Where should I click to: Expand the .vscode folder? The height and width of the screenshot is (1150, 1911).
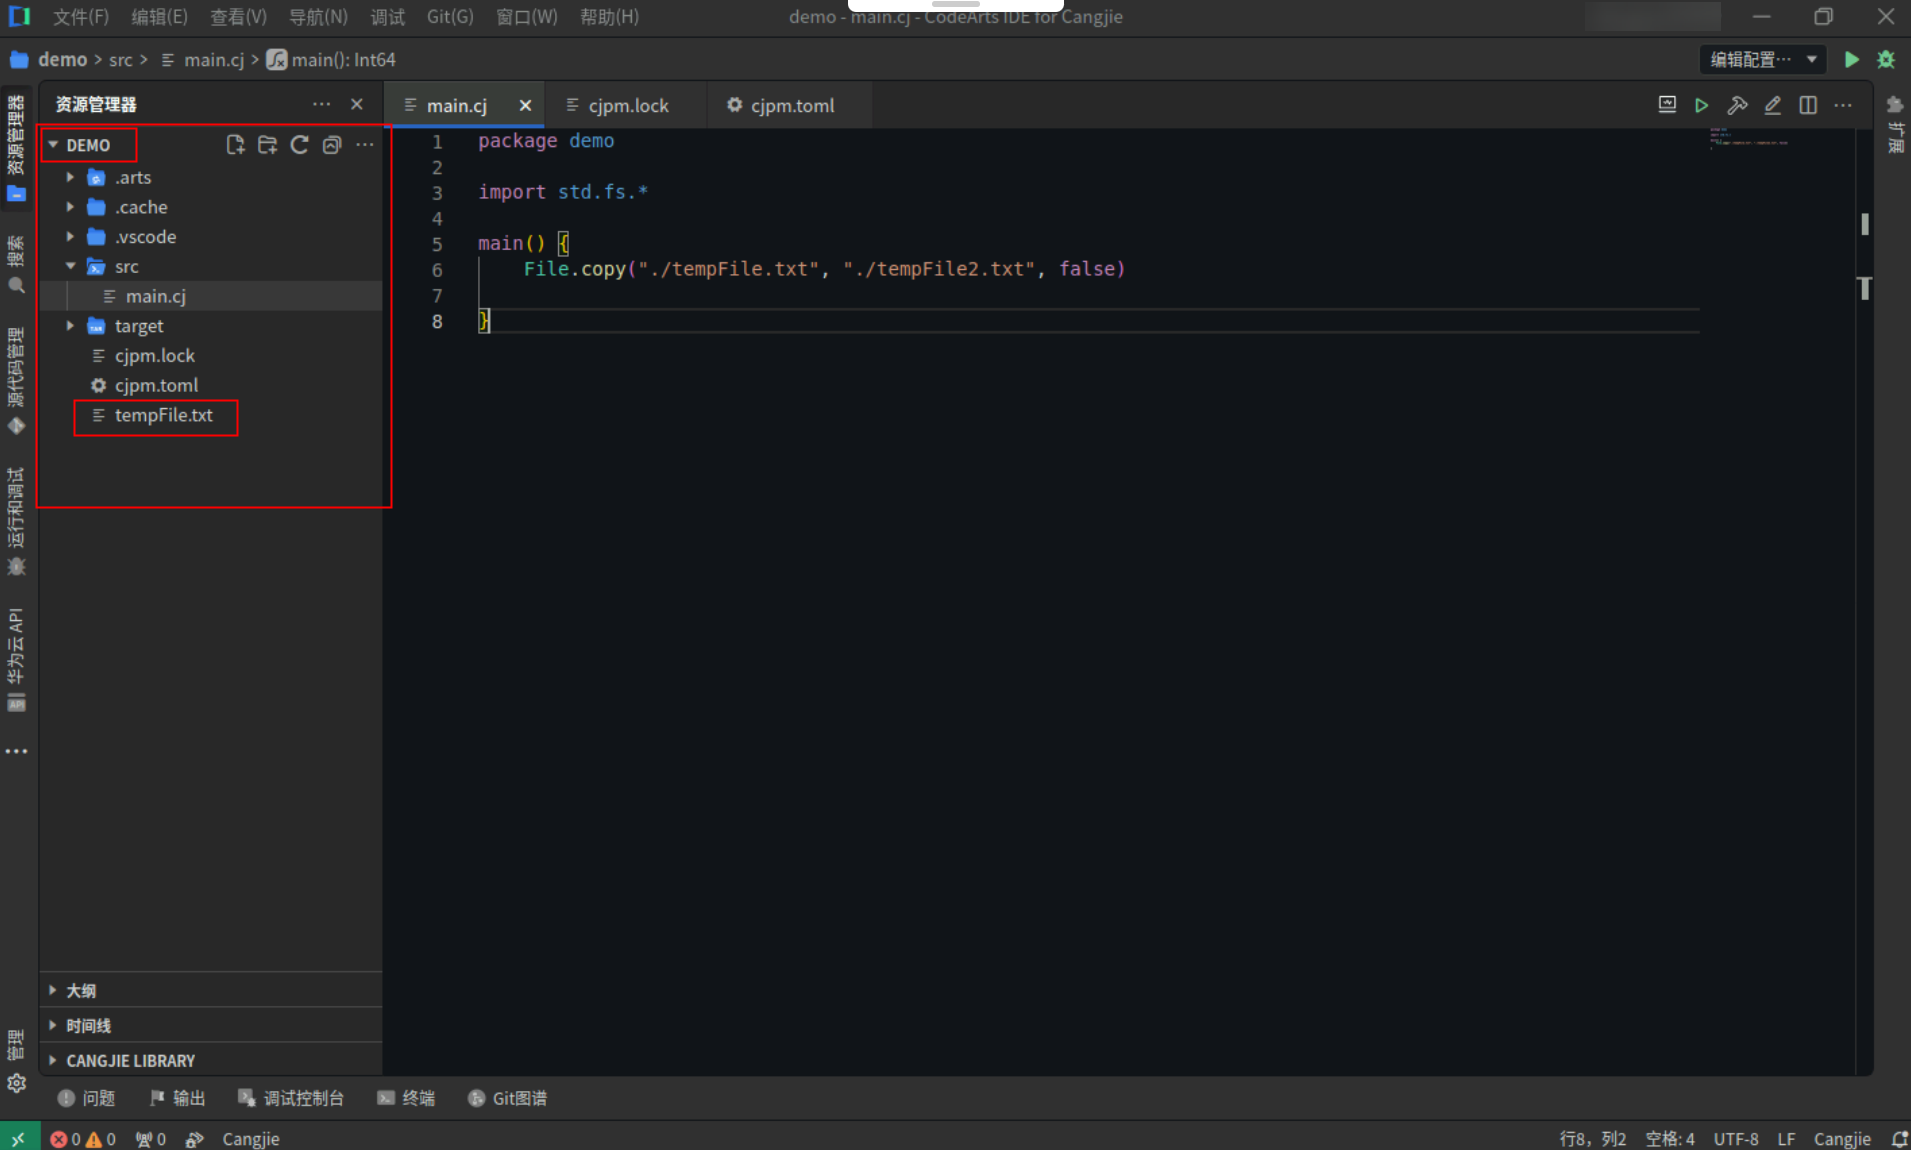pyautogui.click(x=70, y=237)
